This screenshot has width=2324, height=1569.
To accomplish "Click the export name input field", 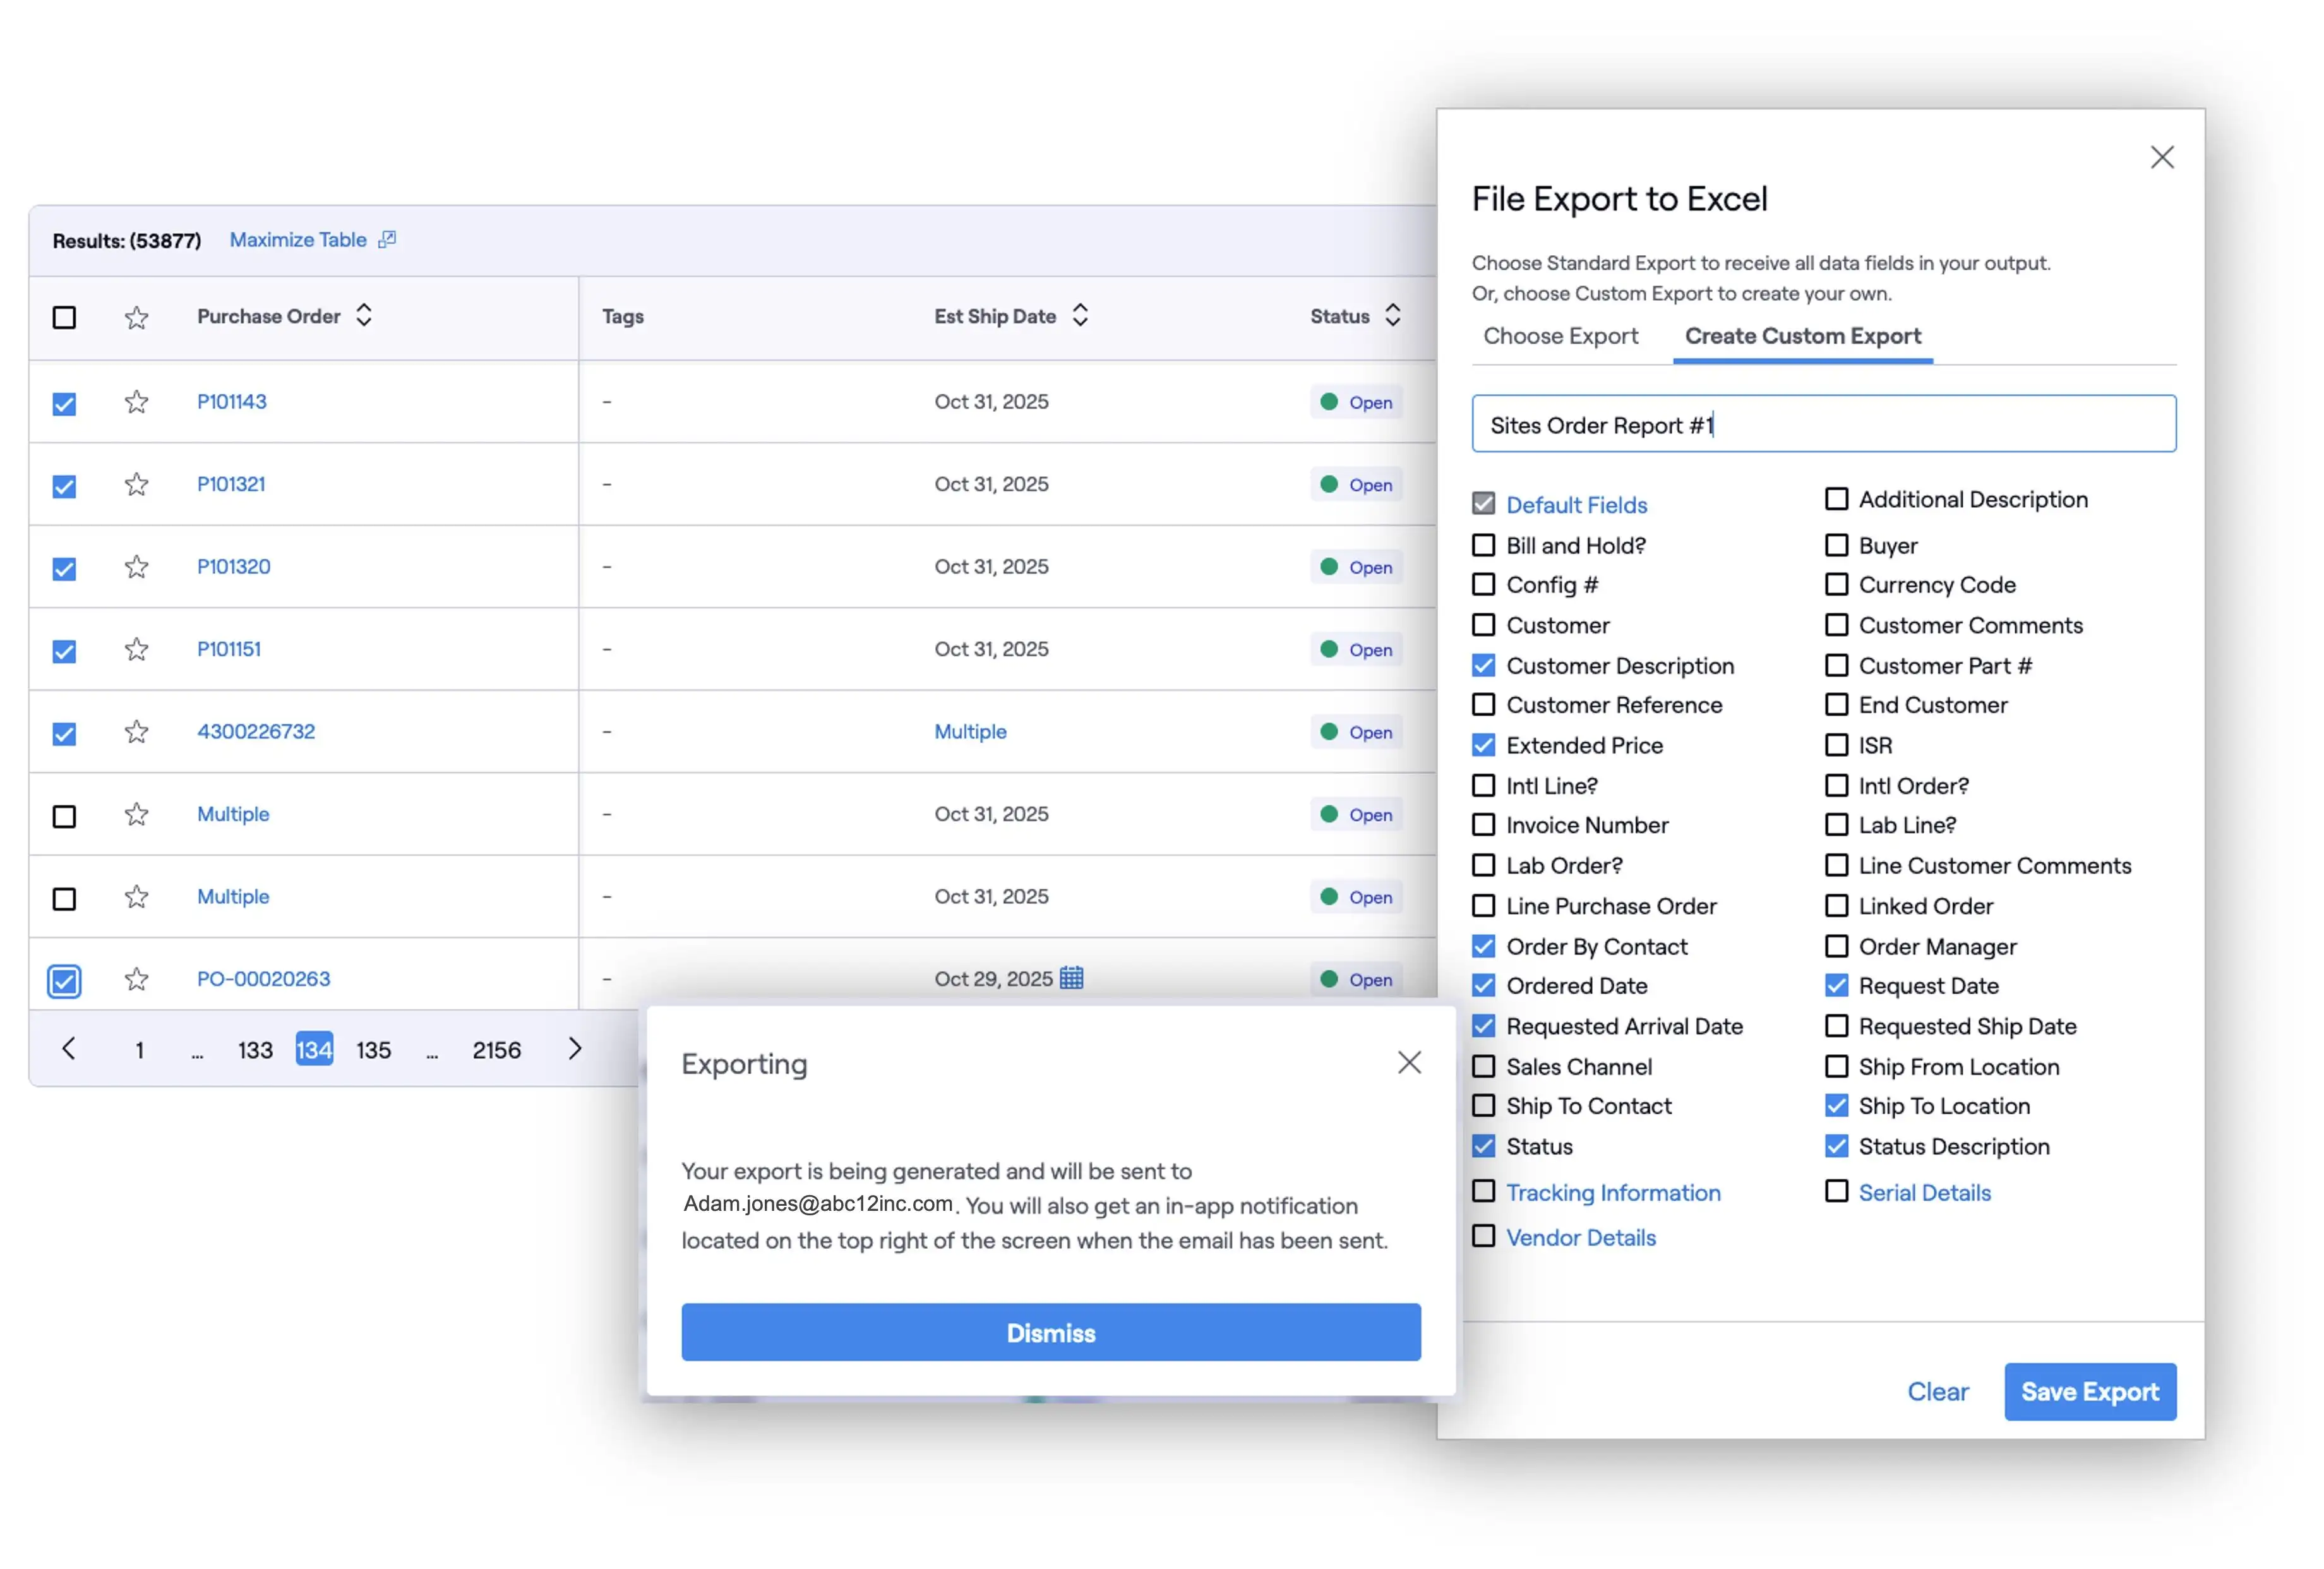I will coord(1823,425).
